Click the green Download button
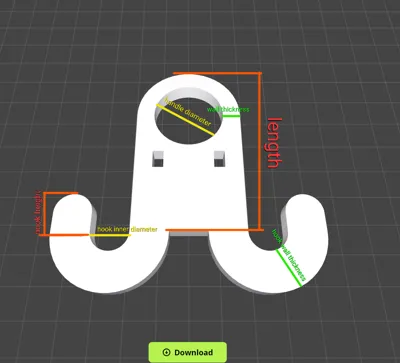The width and height of the screenshot is (400, 363). [188, 352]
